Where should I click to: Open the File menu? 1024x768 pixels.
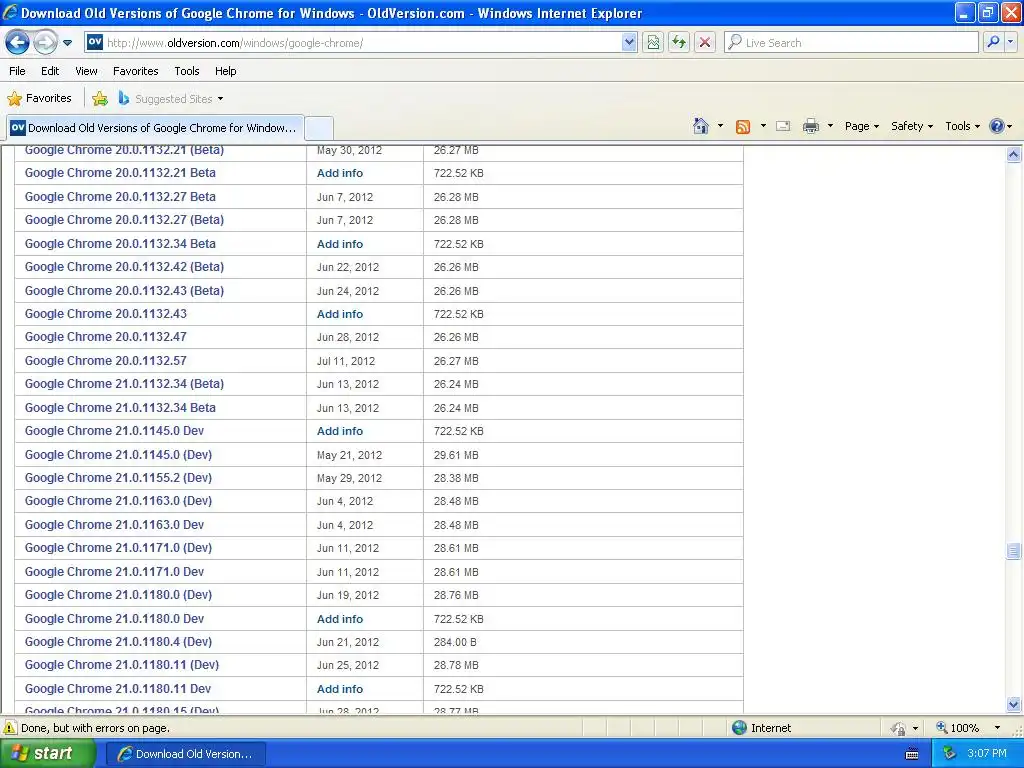tap(17, 71)
